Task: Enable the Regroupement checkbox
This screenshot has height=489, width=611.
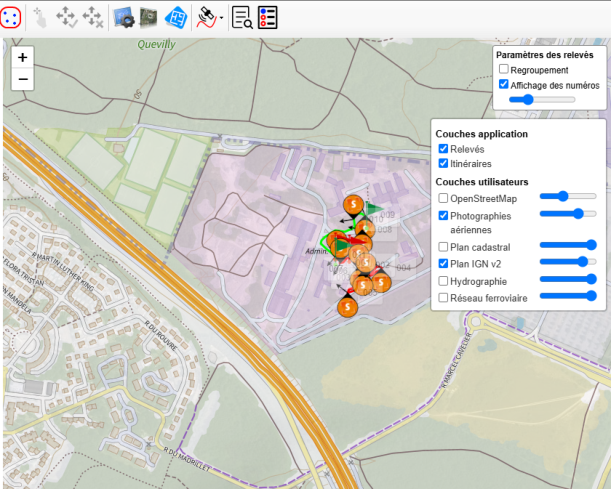Action: click(x=504, y=70)
